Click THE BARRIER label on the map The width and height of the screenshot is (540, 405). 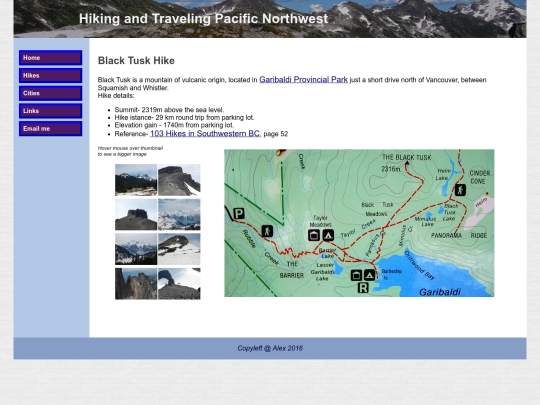pos(292,270)
